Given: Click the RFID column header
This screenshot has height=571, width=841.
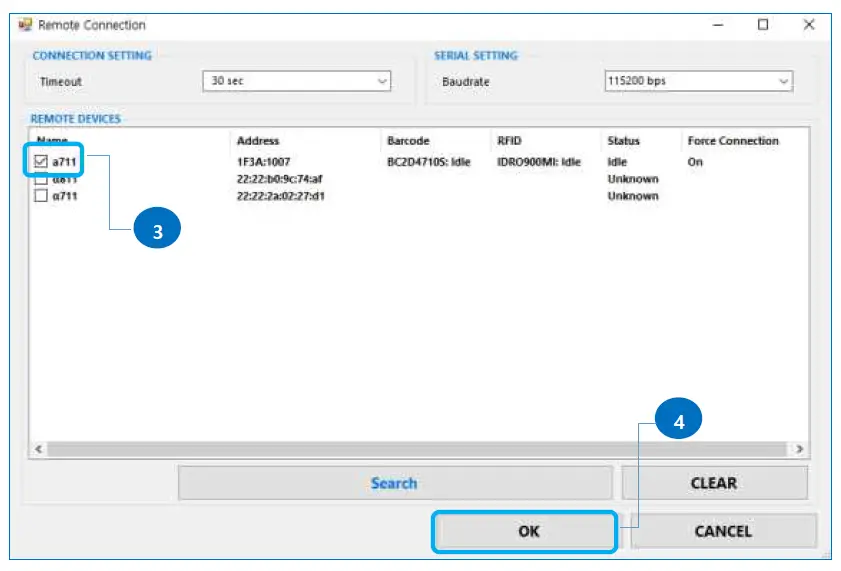Looking at the screenshot, I should 509,141.
